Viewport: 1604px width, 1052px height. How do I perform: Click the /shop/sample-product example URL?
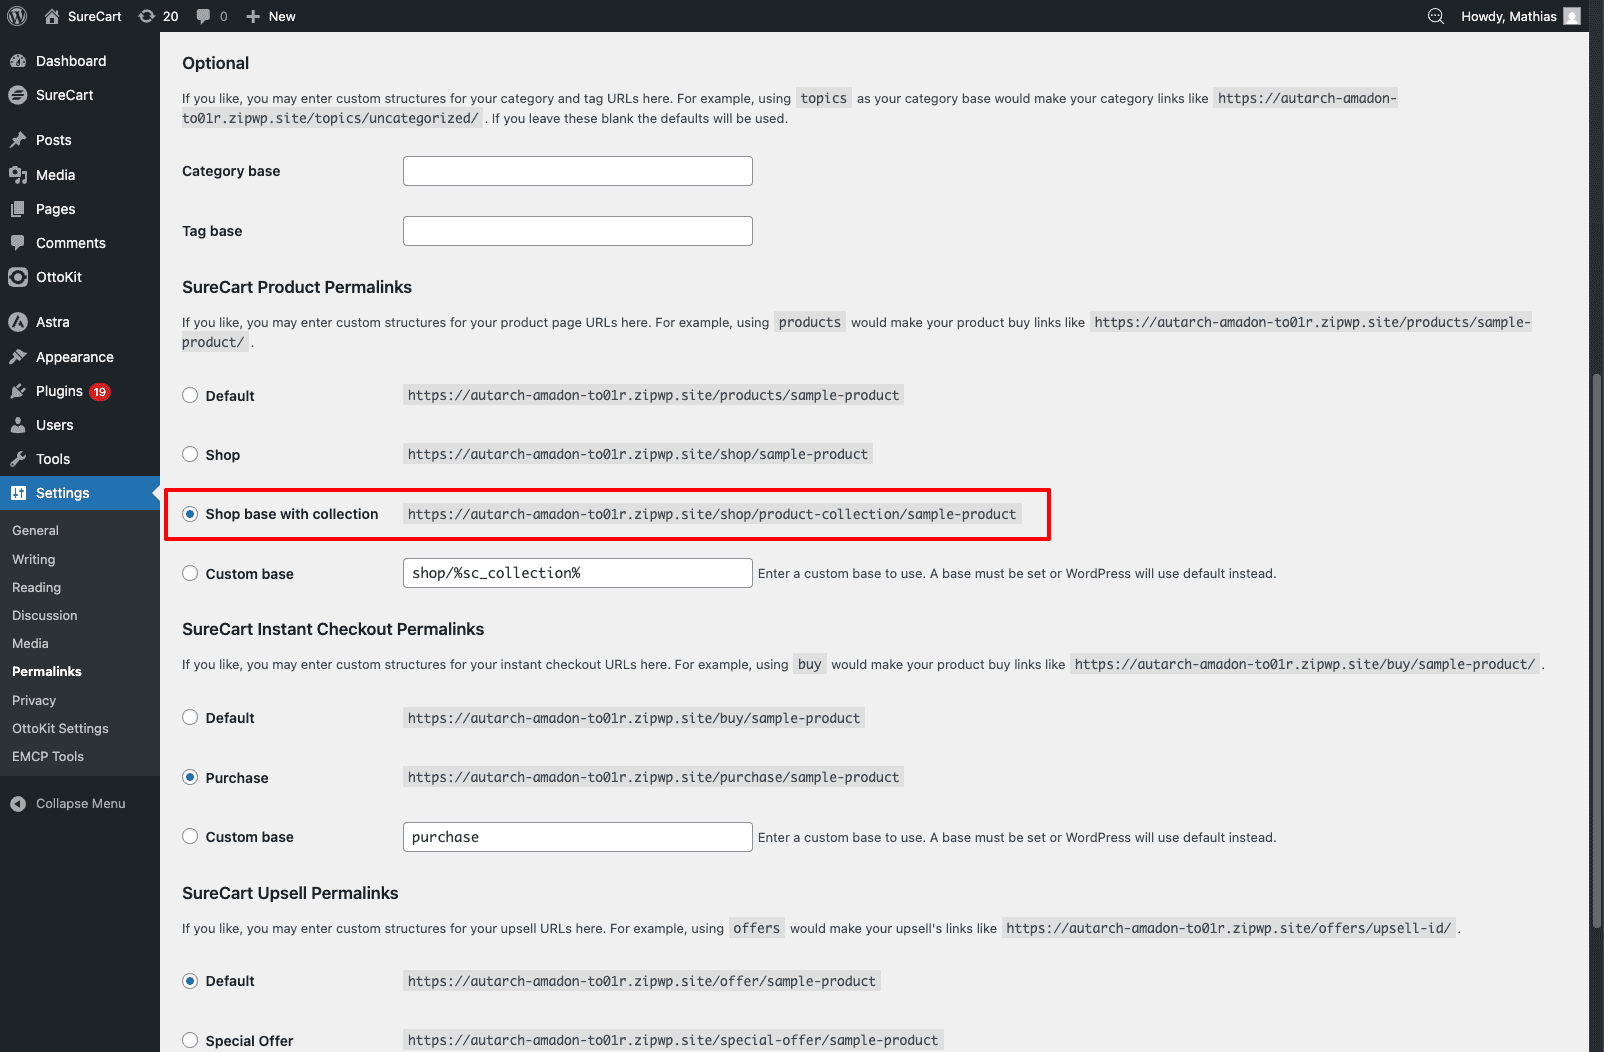click(x=638, y=454)
